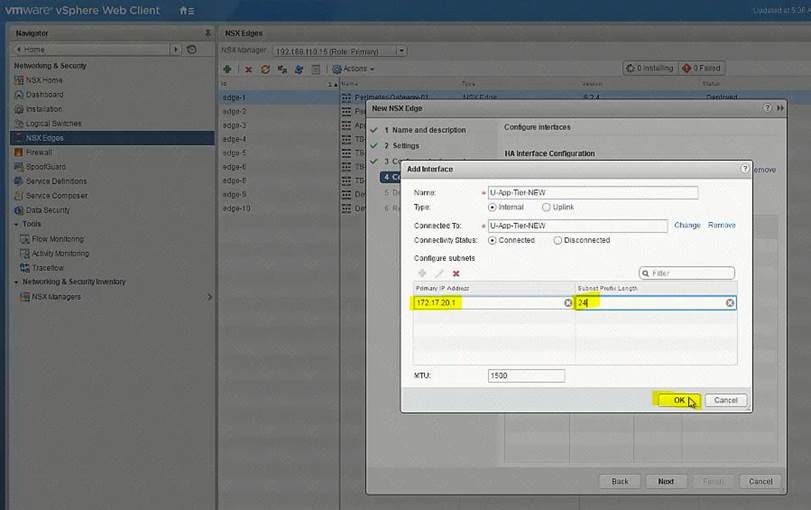Click the OK button
811x510 pixels.
click(x=678, y=400)
